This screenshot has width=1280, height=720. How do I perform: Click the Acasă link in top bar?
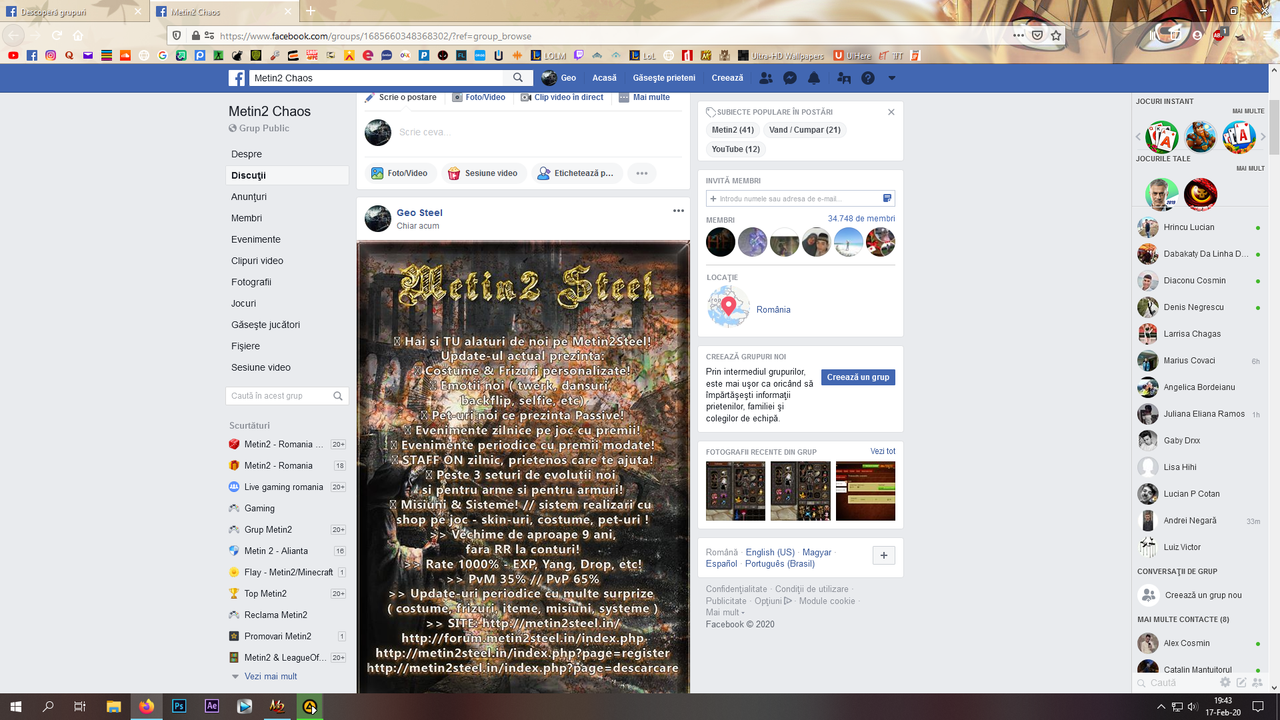pyautogui.click(x=604, y=78)
